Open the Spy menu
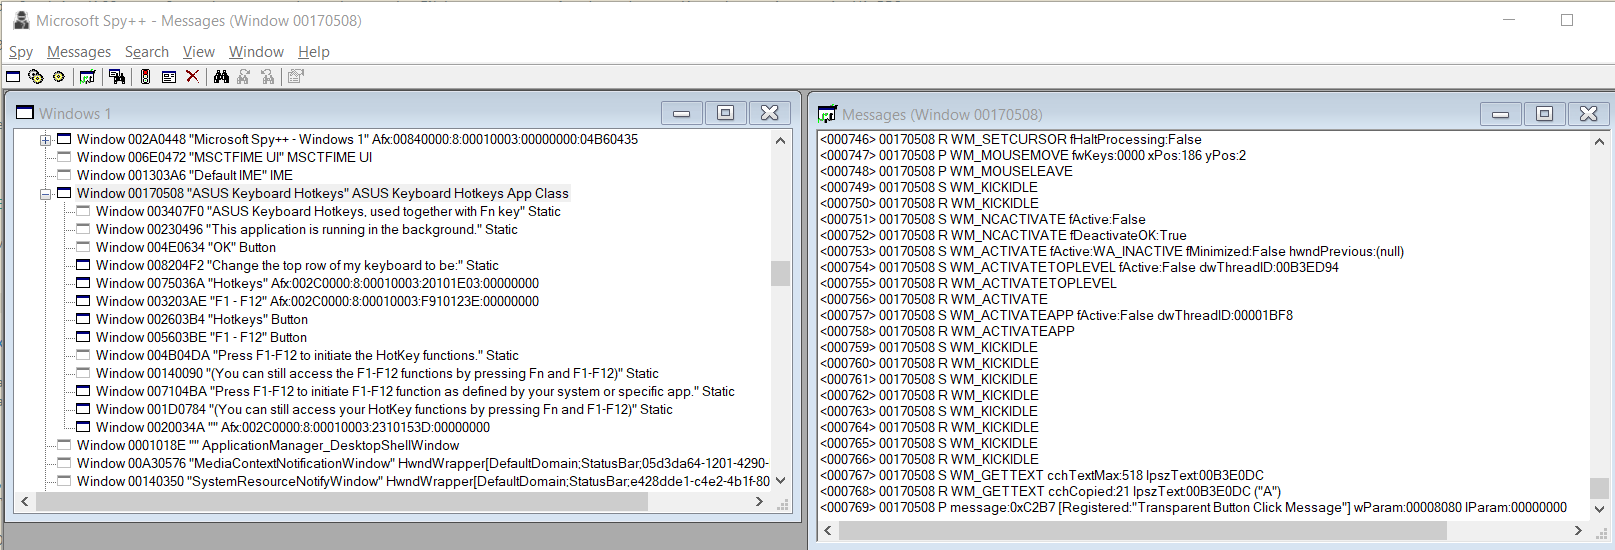 (x=21, y=52)
